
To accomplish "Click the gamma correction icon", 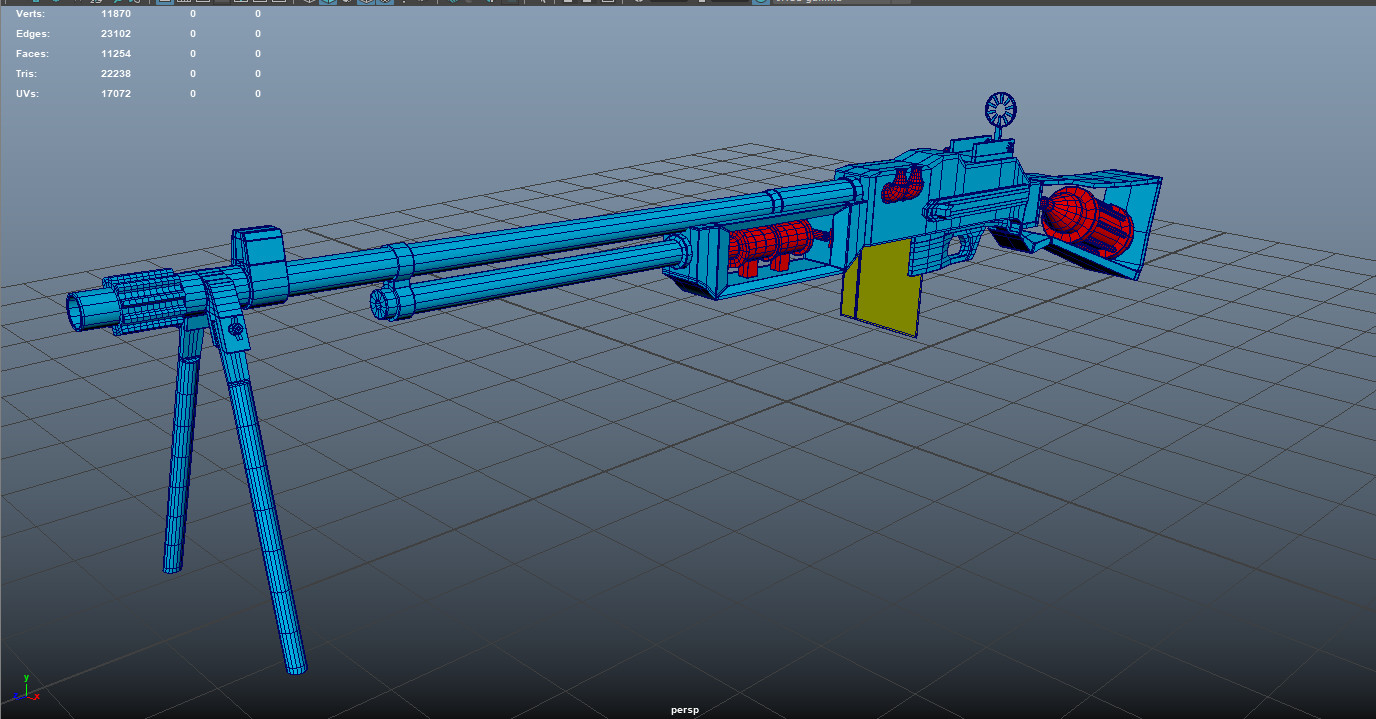I will click(701, 4).
